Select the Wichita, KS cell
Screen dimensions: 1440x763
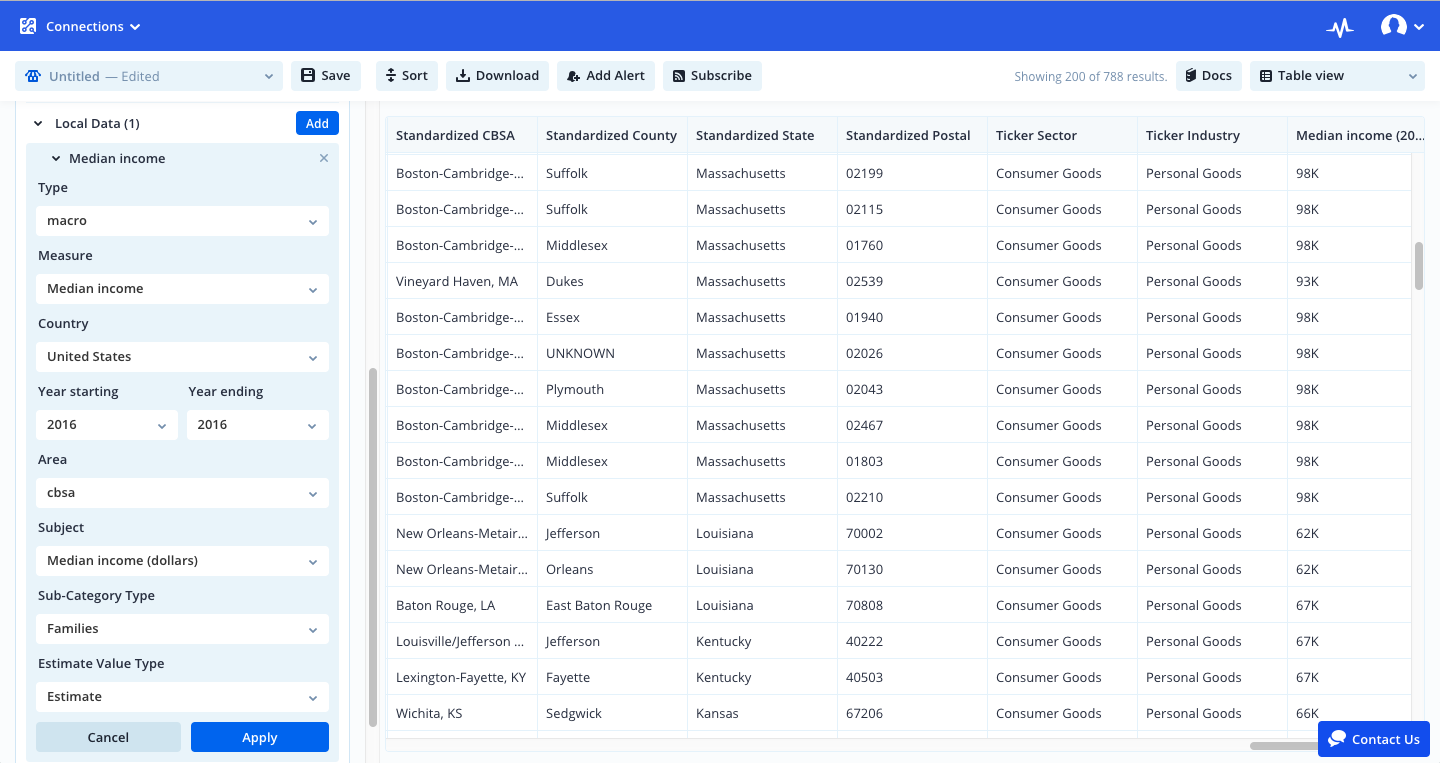(x=462, y=714)
